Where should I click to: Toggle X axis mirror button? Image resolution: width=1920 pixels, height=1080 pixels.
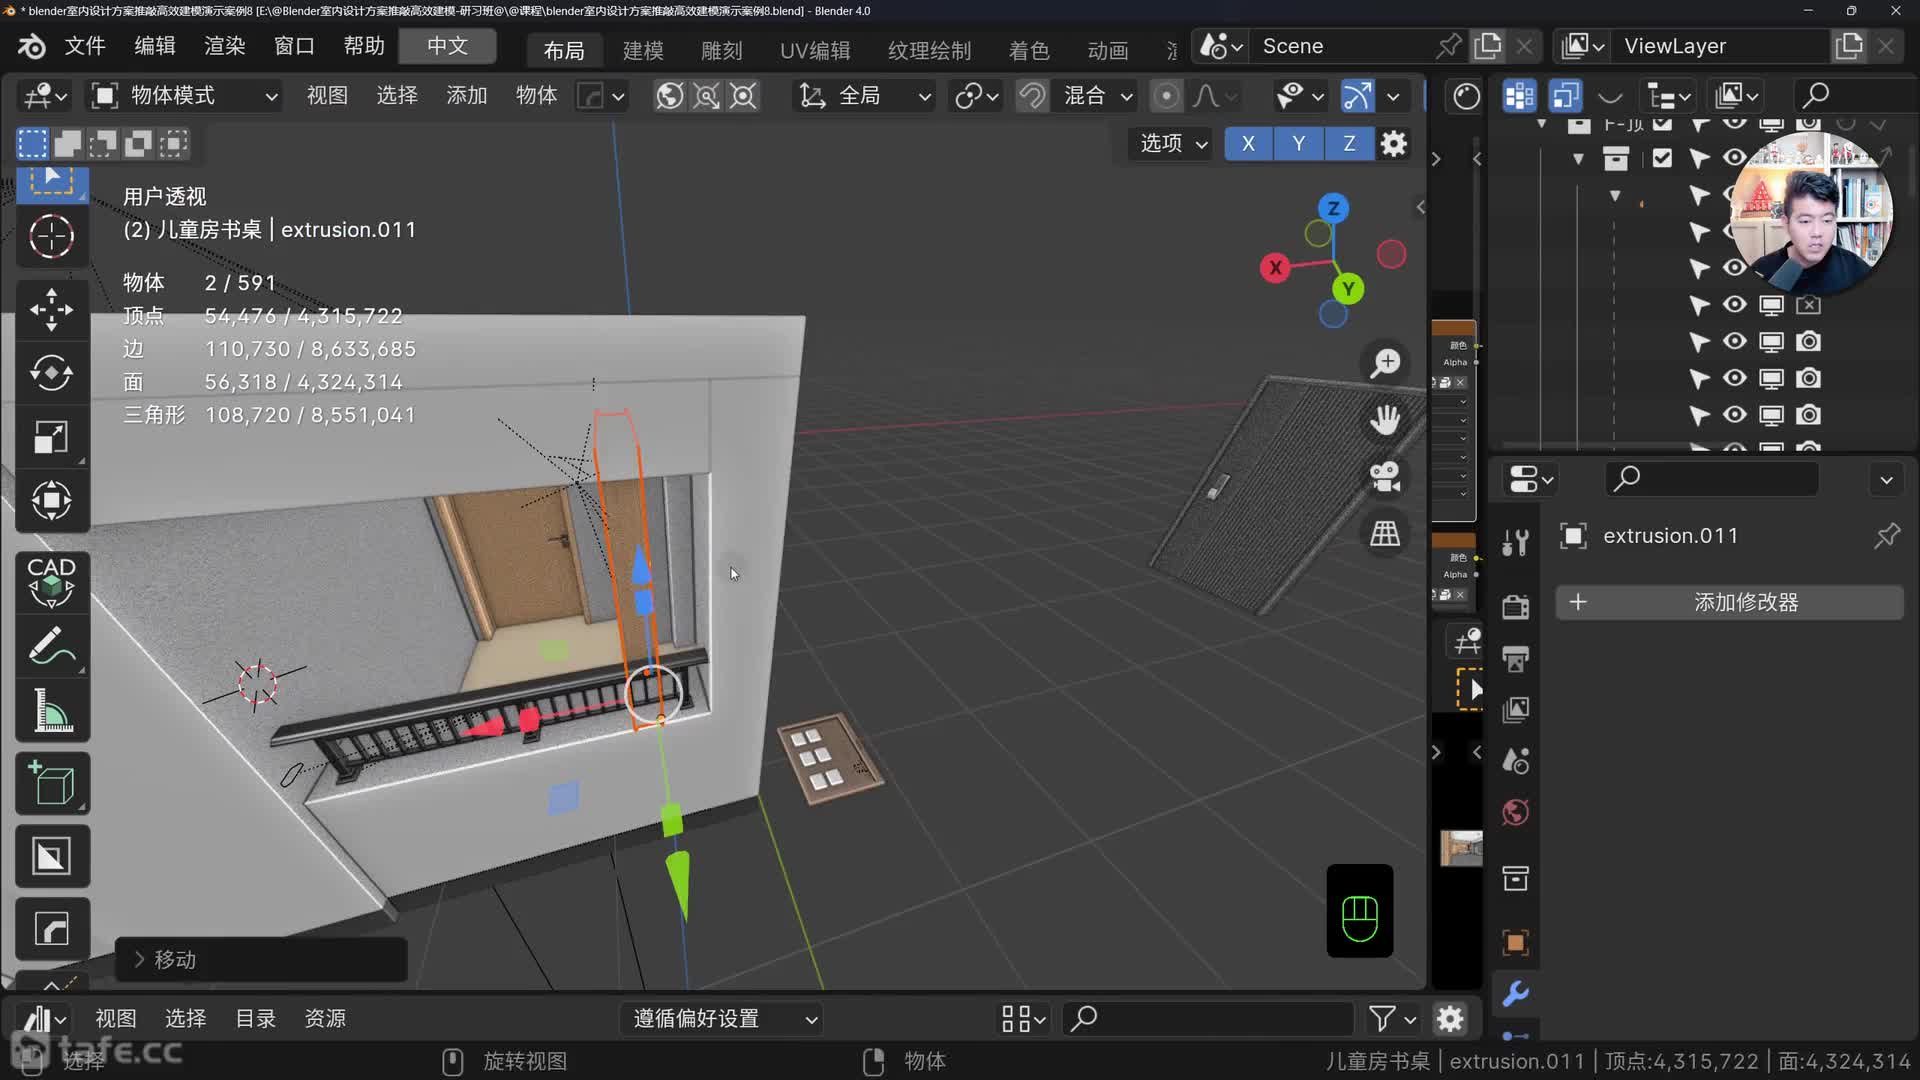coord(1248,143)
